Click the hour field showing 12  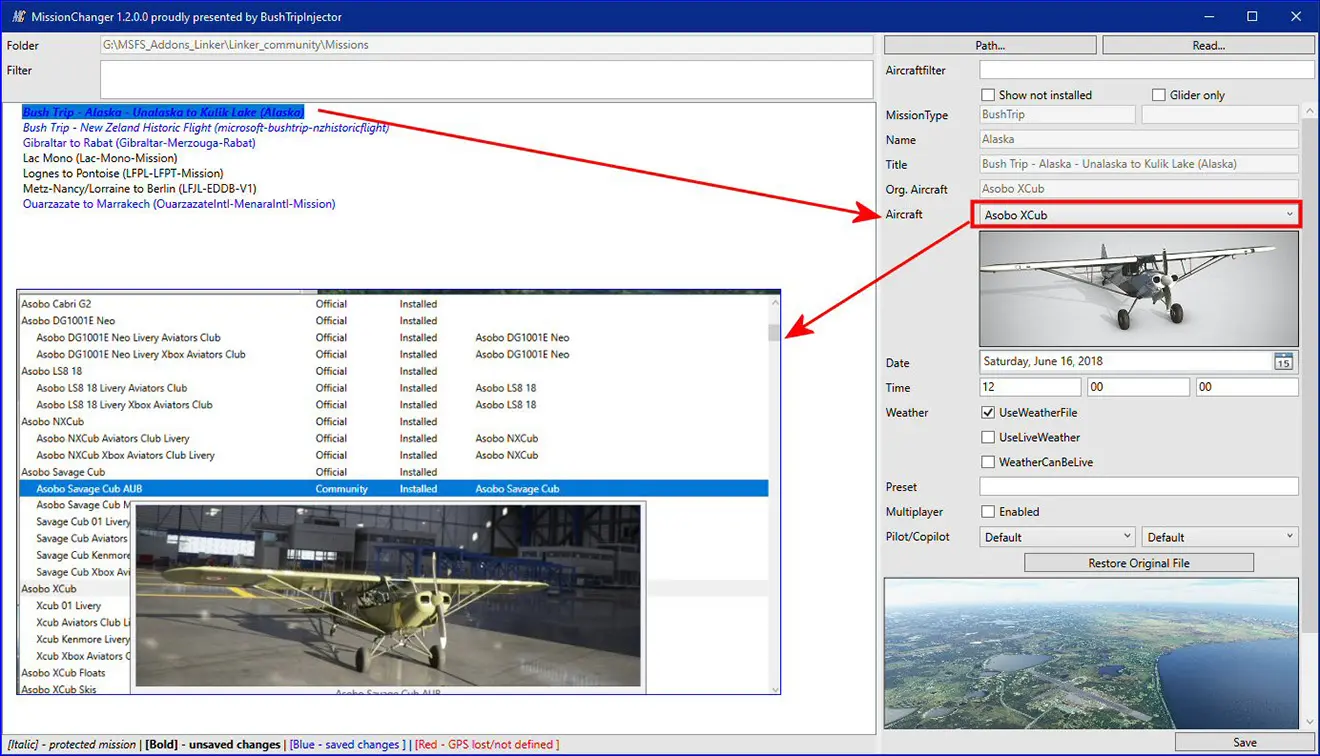(x=1030, y=387)
